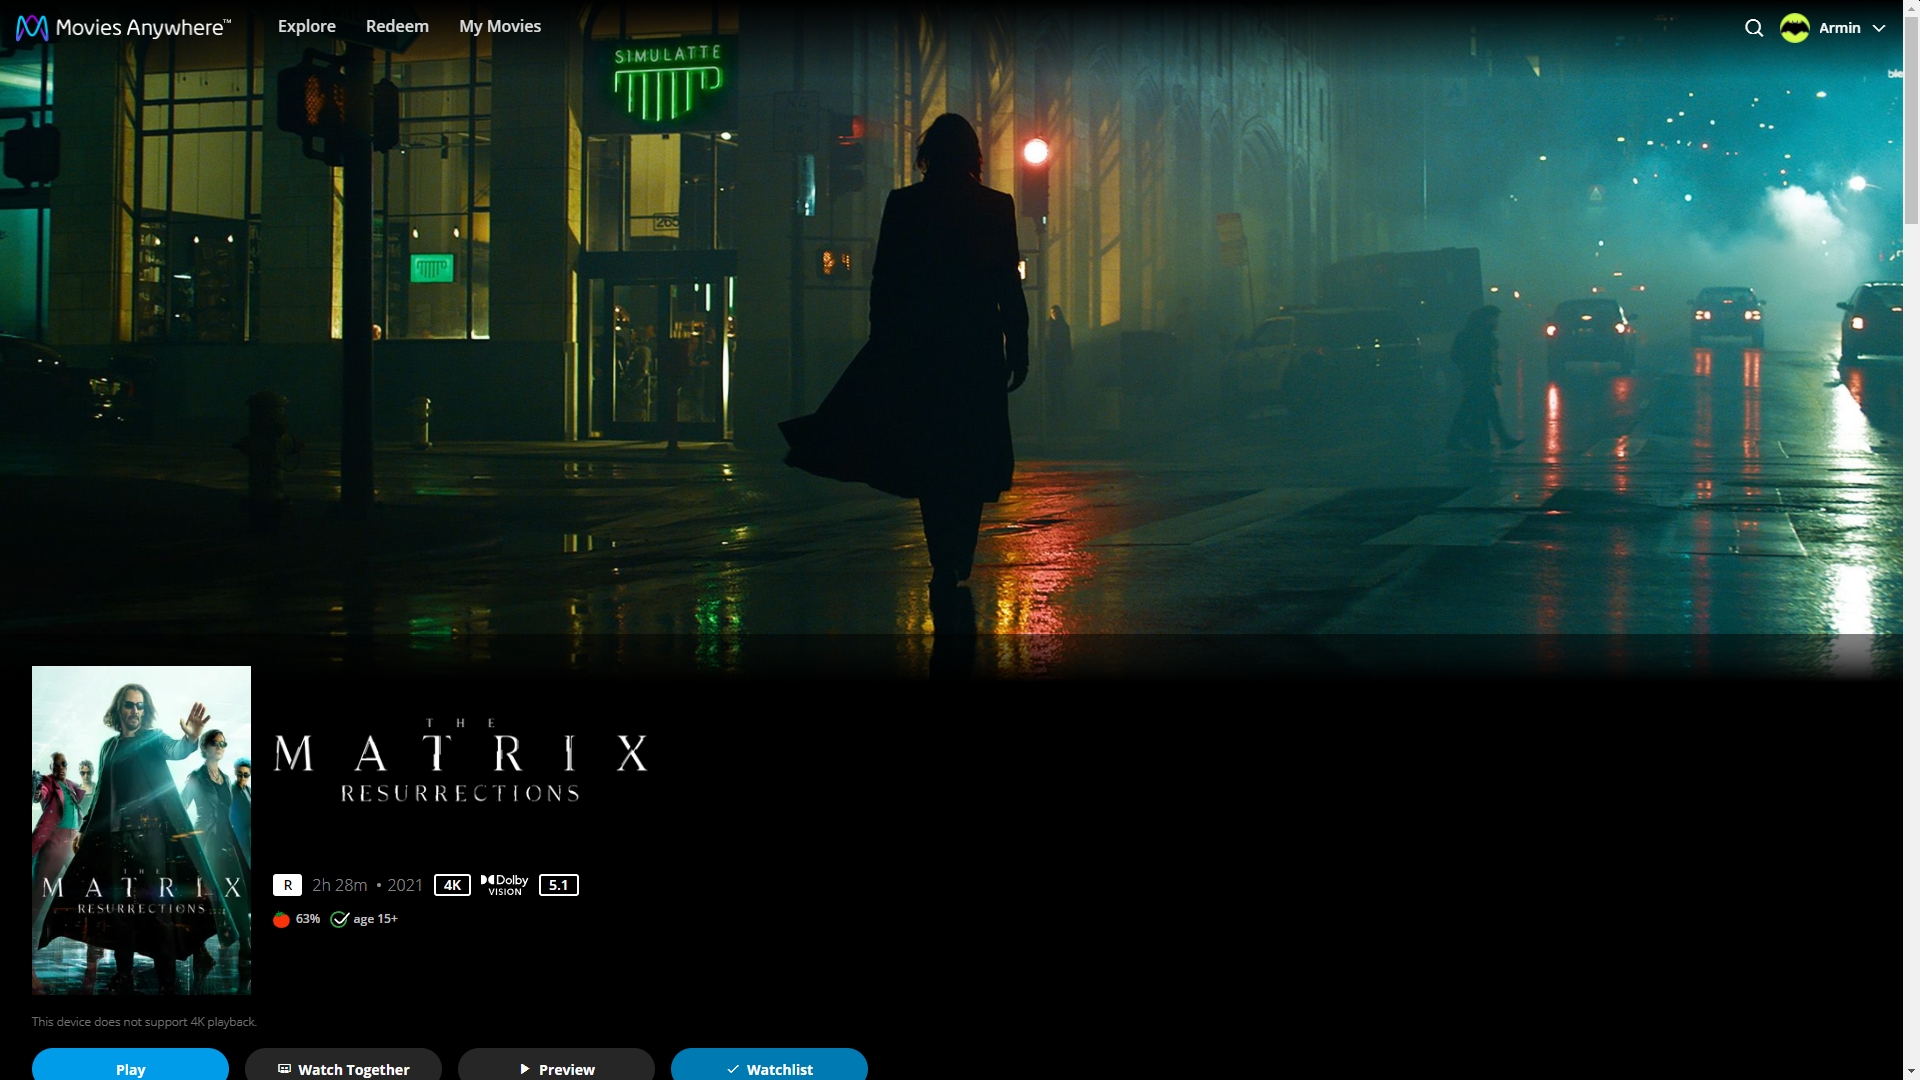The image size is (1920, 1080).
Task: Click the R rating badge
Action: tap(287, 885)
